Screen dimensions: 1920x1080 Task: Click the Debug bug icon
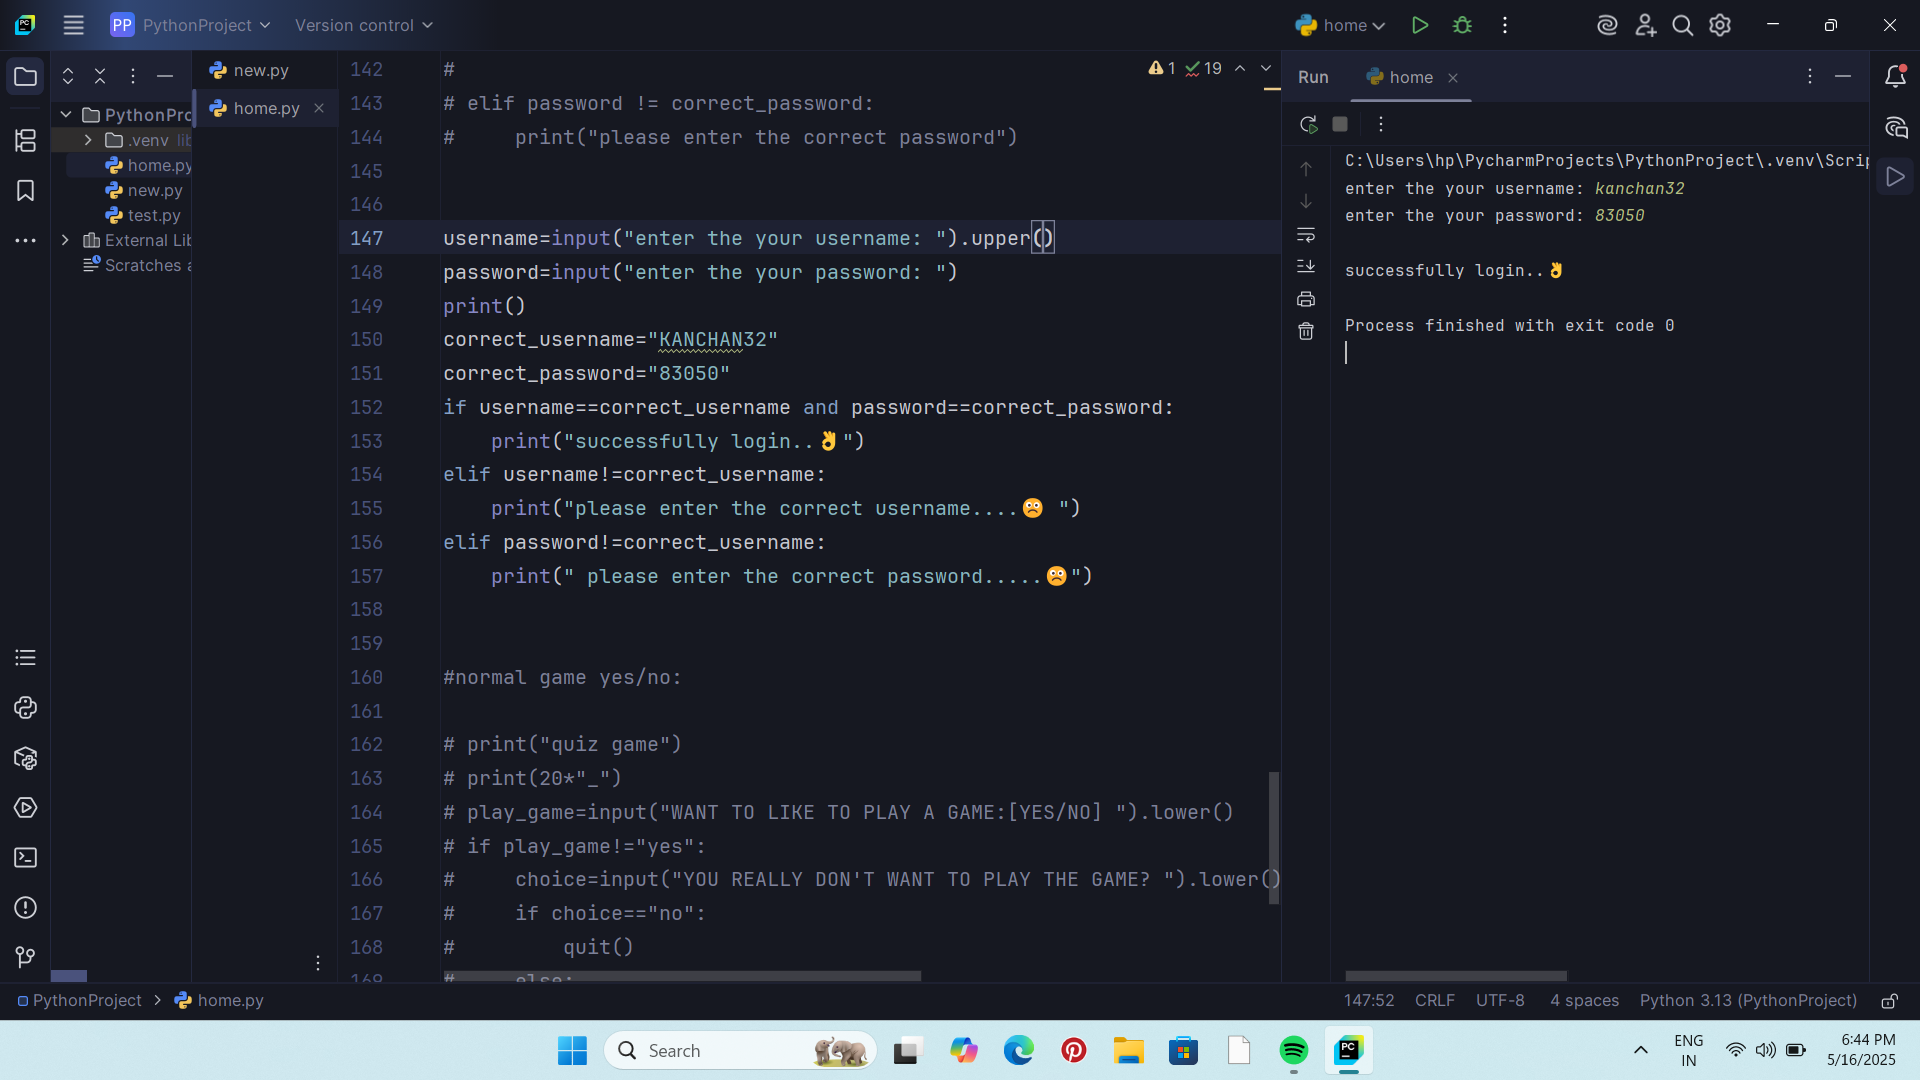coord(1462,25)
